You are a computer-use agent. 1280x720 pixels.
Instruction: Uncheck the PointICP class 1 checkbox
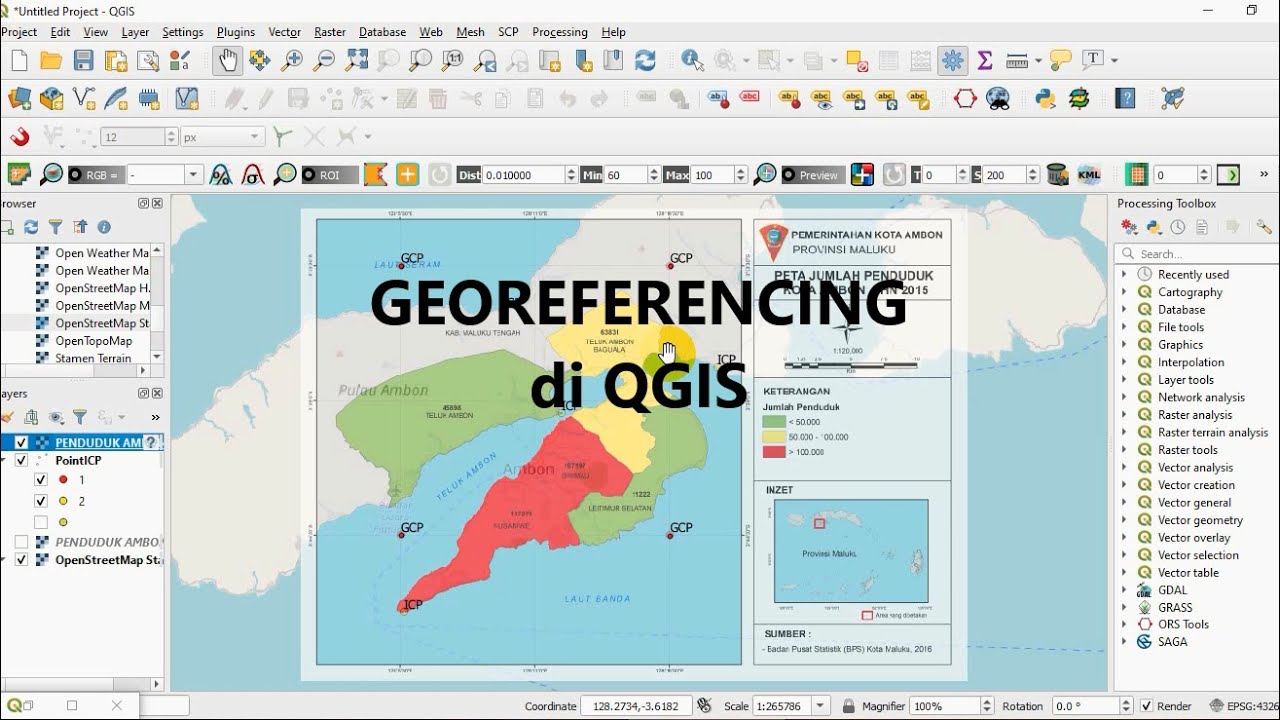coord(41,480)
